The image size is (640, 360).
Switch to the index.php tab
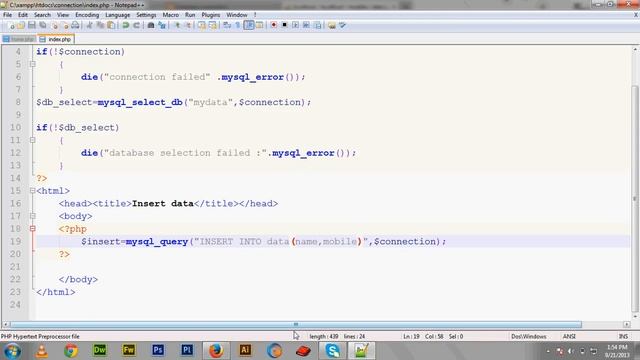click(x=56, y=39)
